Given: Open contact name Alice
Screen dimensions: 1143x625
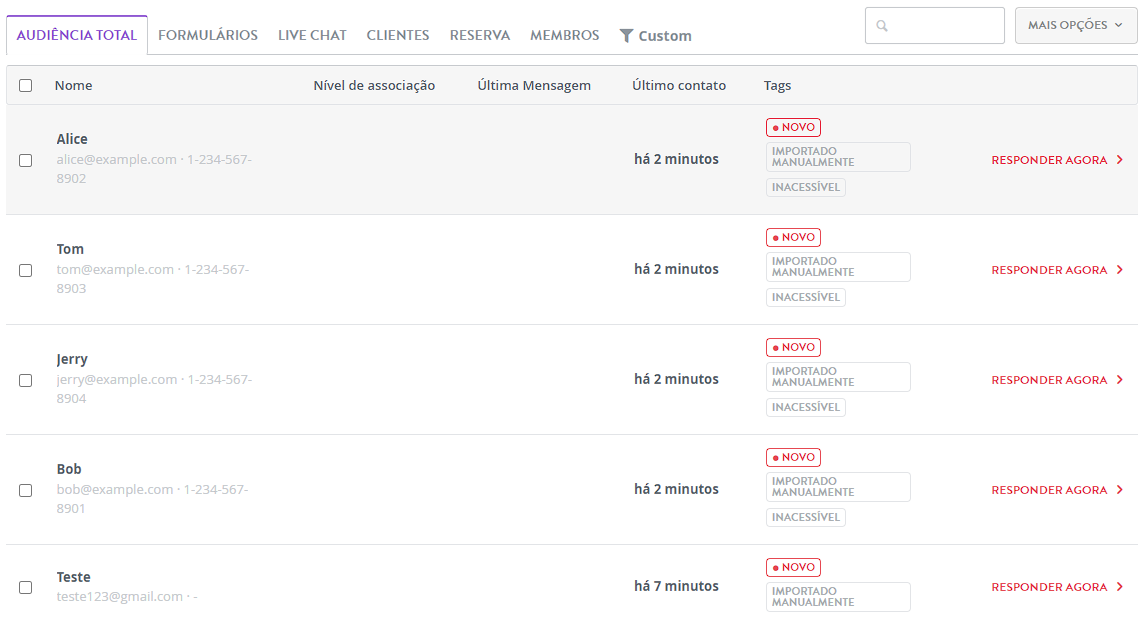Looking at the screenshot, I should pyautogui.click(x=72, y=139).
